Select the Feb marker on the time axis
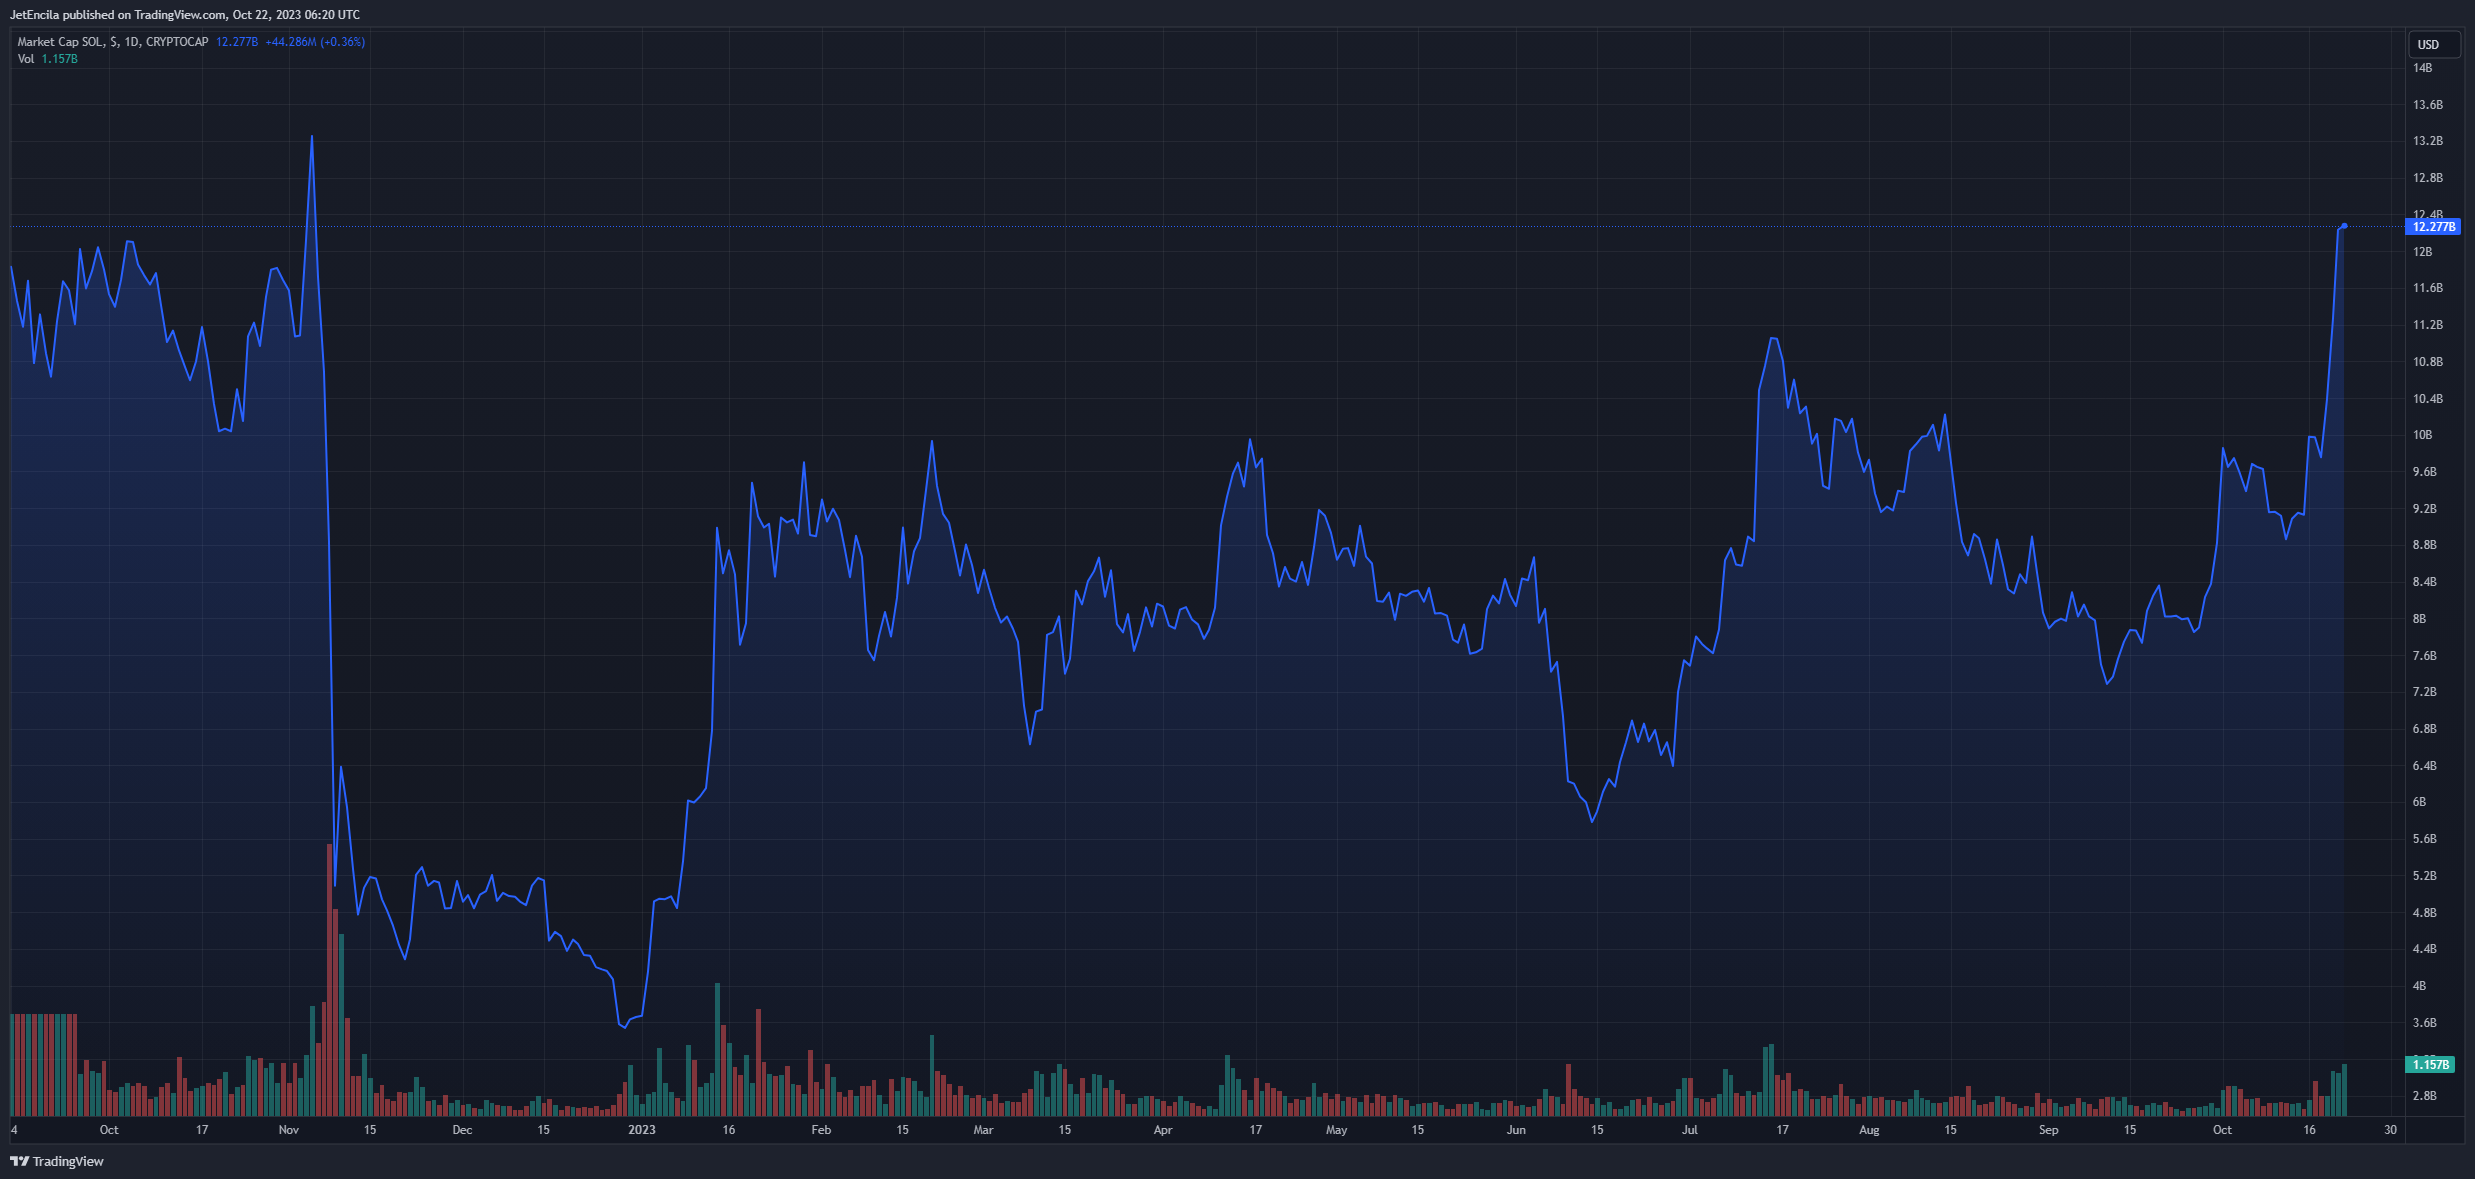This screenshot has width=2475, height=1179. click(x=820, y=1130)
